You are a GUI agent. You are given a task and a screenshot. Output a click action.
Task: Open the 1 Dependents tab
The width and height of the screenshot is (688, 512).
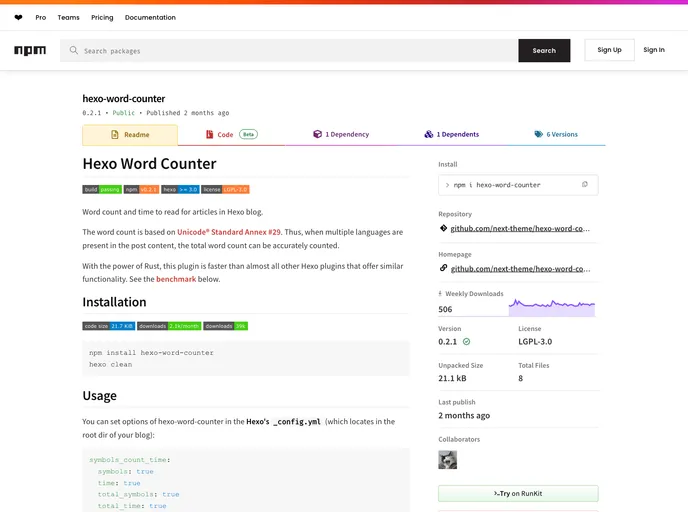(452, 135)
